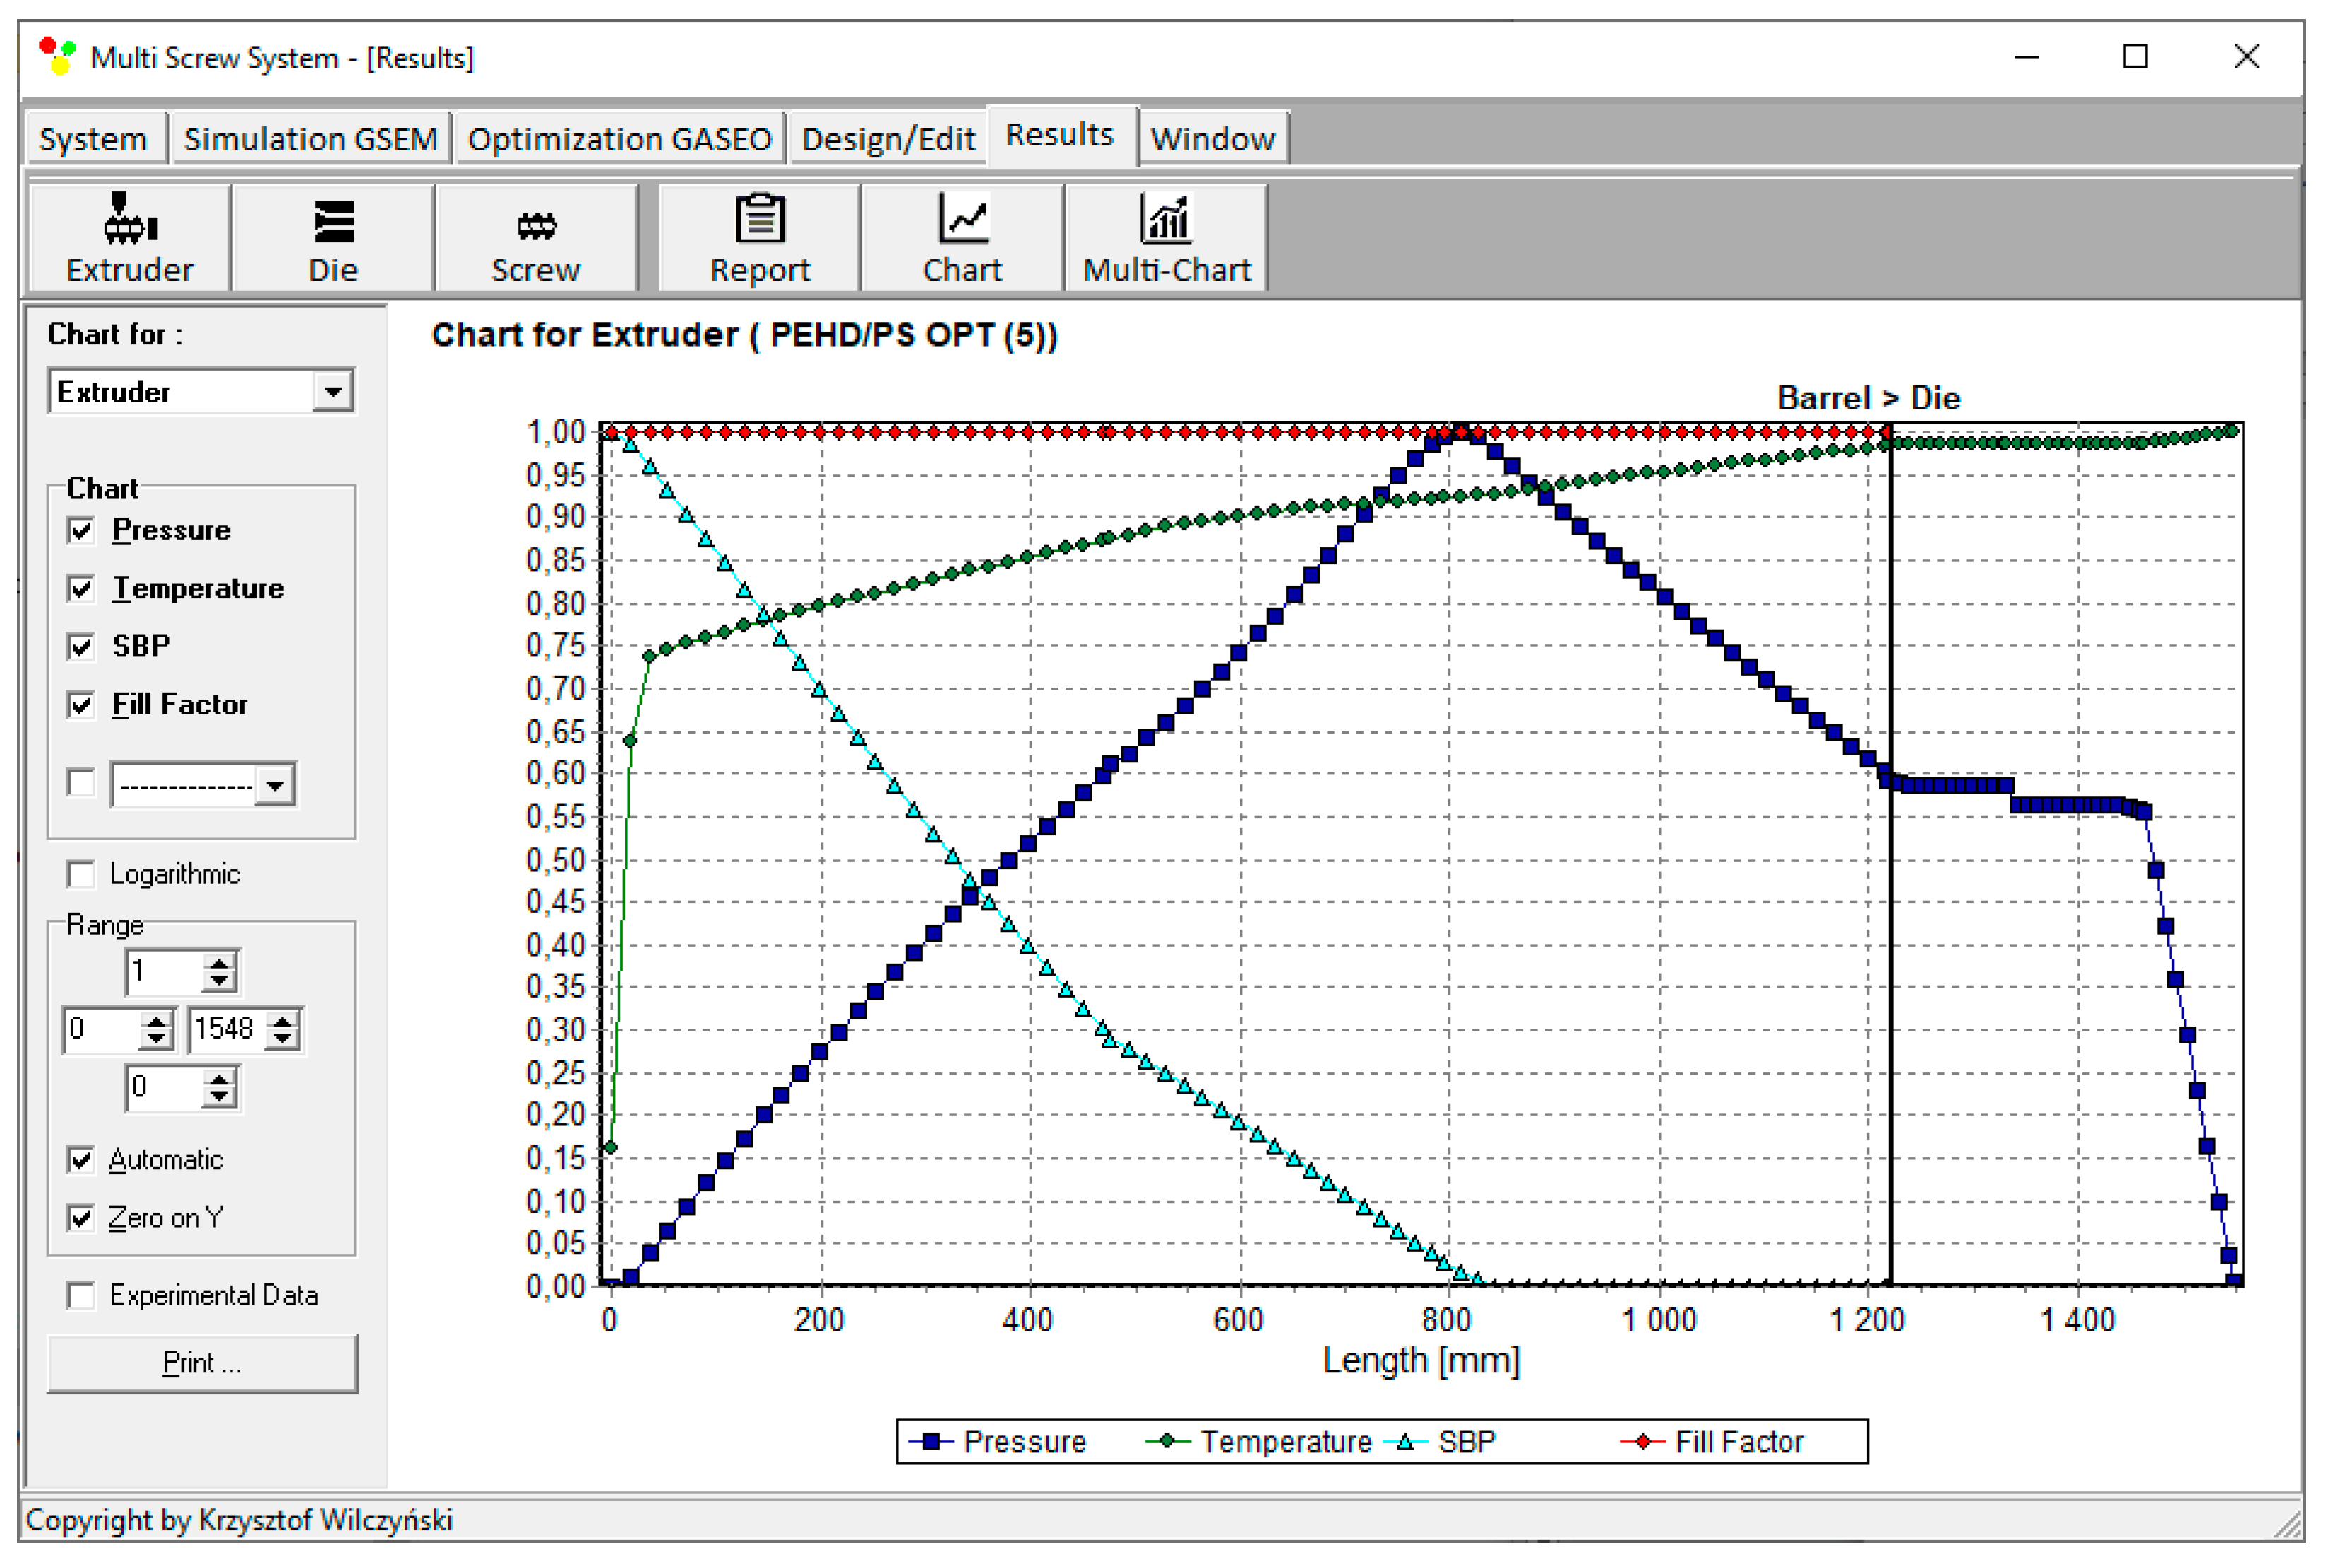Uncheck the Pressure checkbox
Image resolution: width=2326 pixels, height=1568 pixels.
[x=81, y=530]
